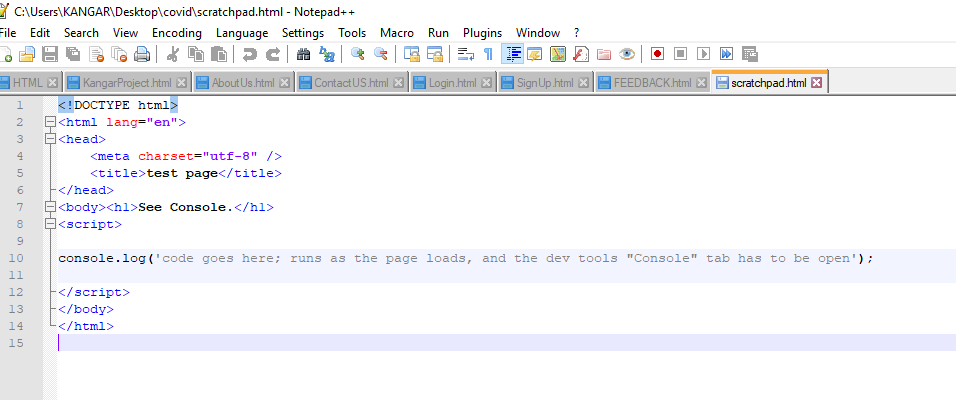Open the Settings menu
The image size is (956, 400).
[303, 33]
